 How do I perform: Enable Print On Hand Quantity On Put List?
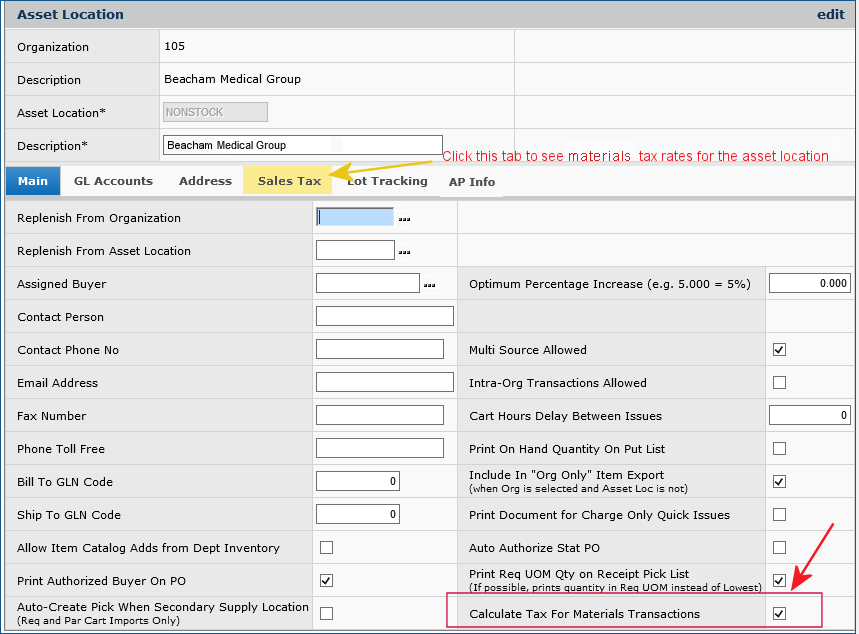click(779, 448)
